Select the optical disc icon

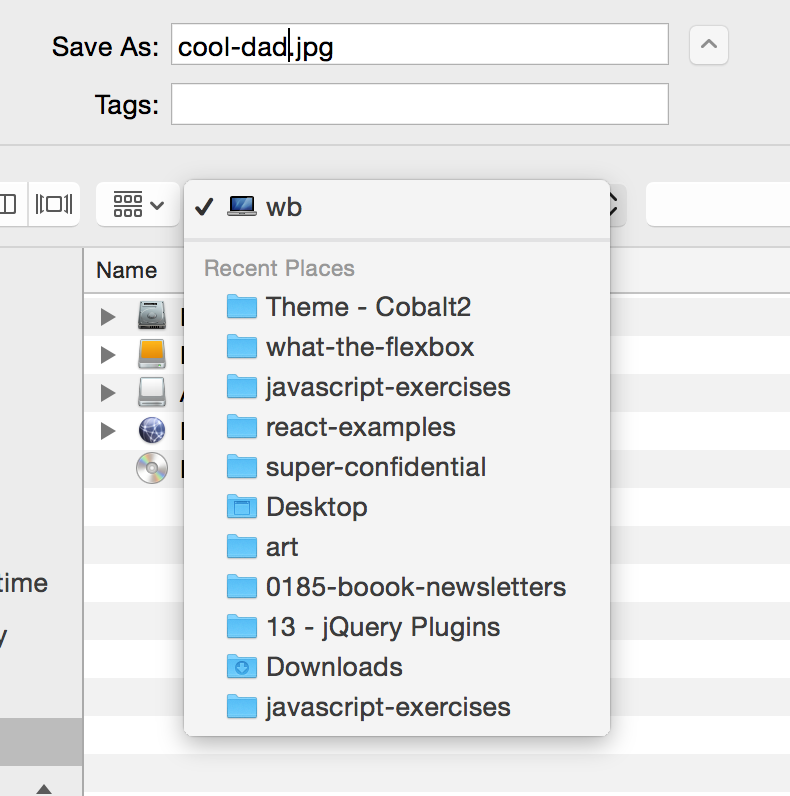click(x=152, y=468)
